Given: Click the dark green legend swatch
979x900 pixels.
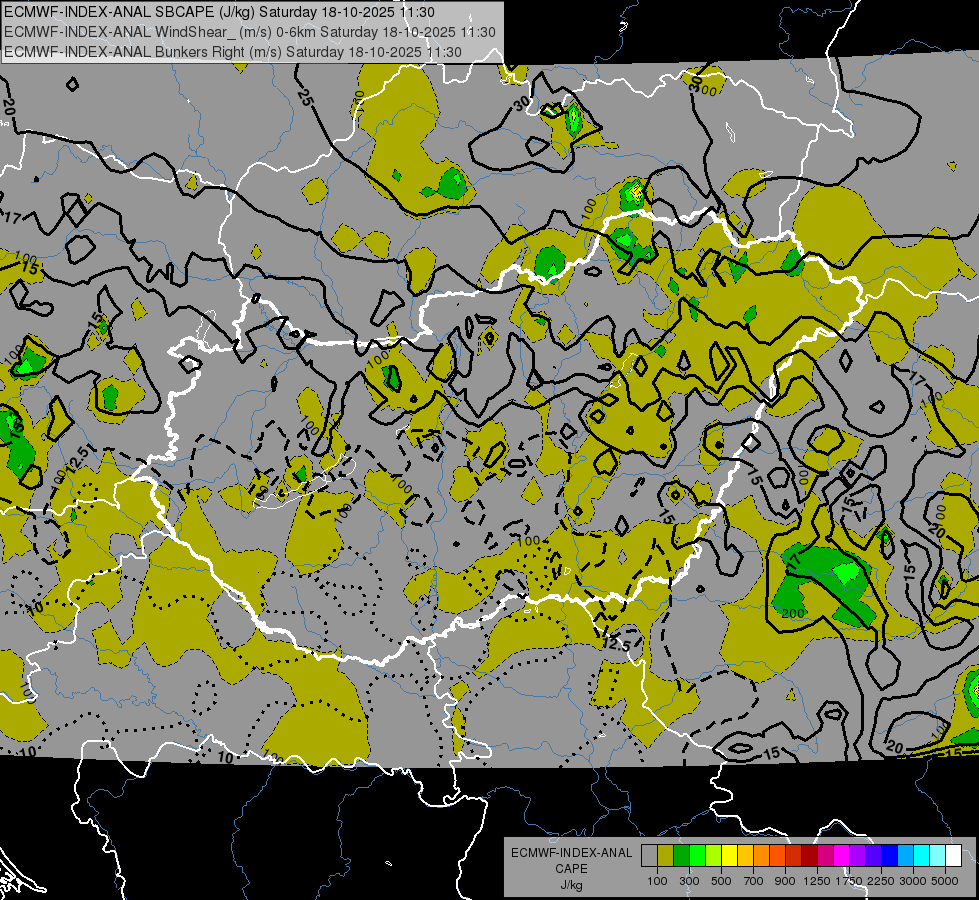Looking at the screenshot, I should [681, 855].
